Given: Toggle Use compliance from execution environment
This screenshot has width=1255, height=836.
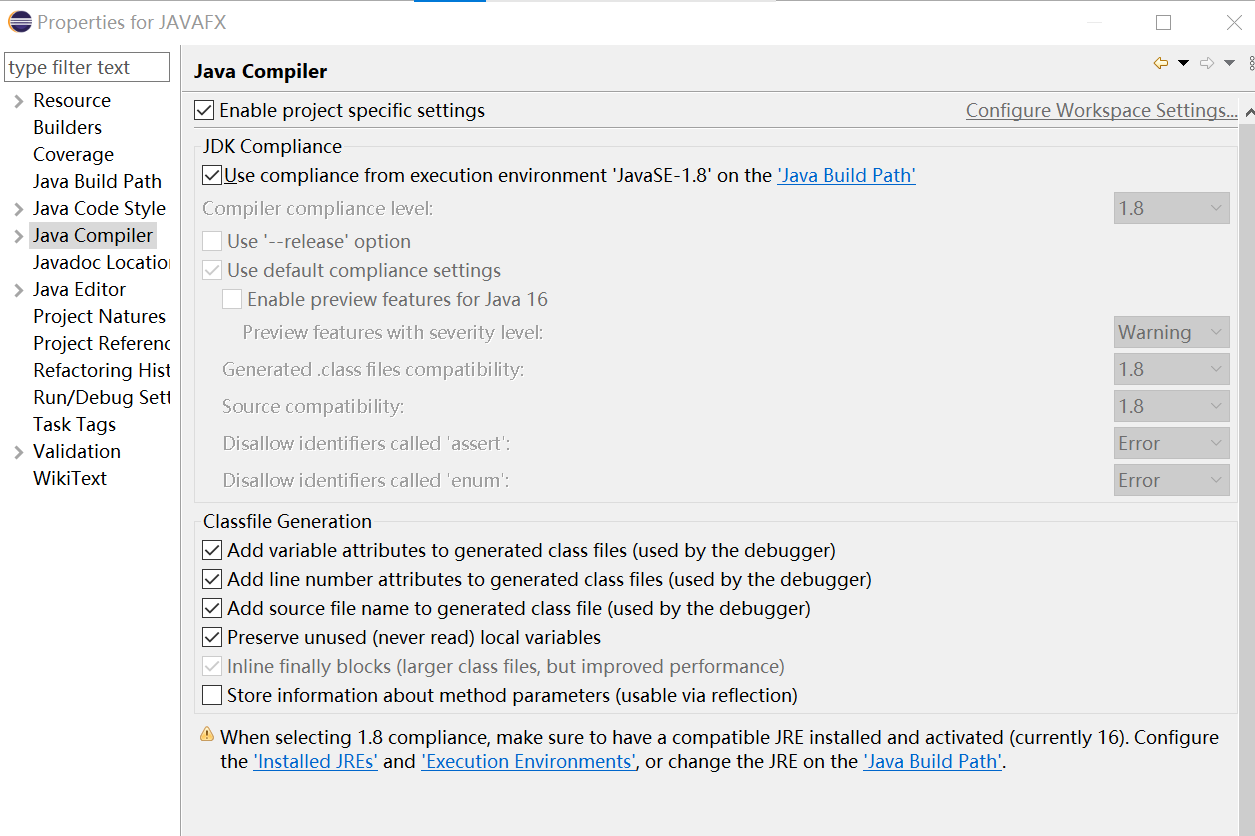Looking at the screenshot, I should [212, 175].
